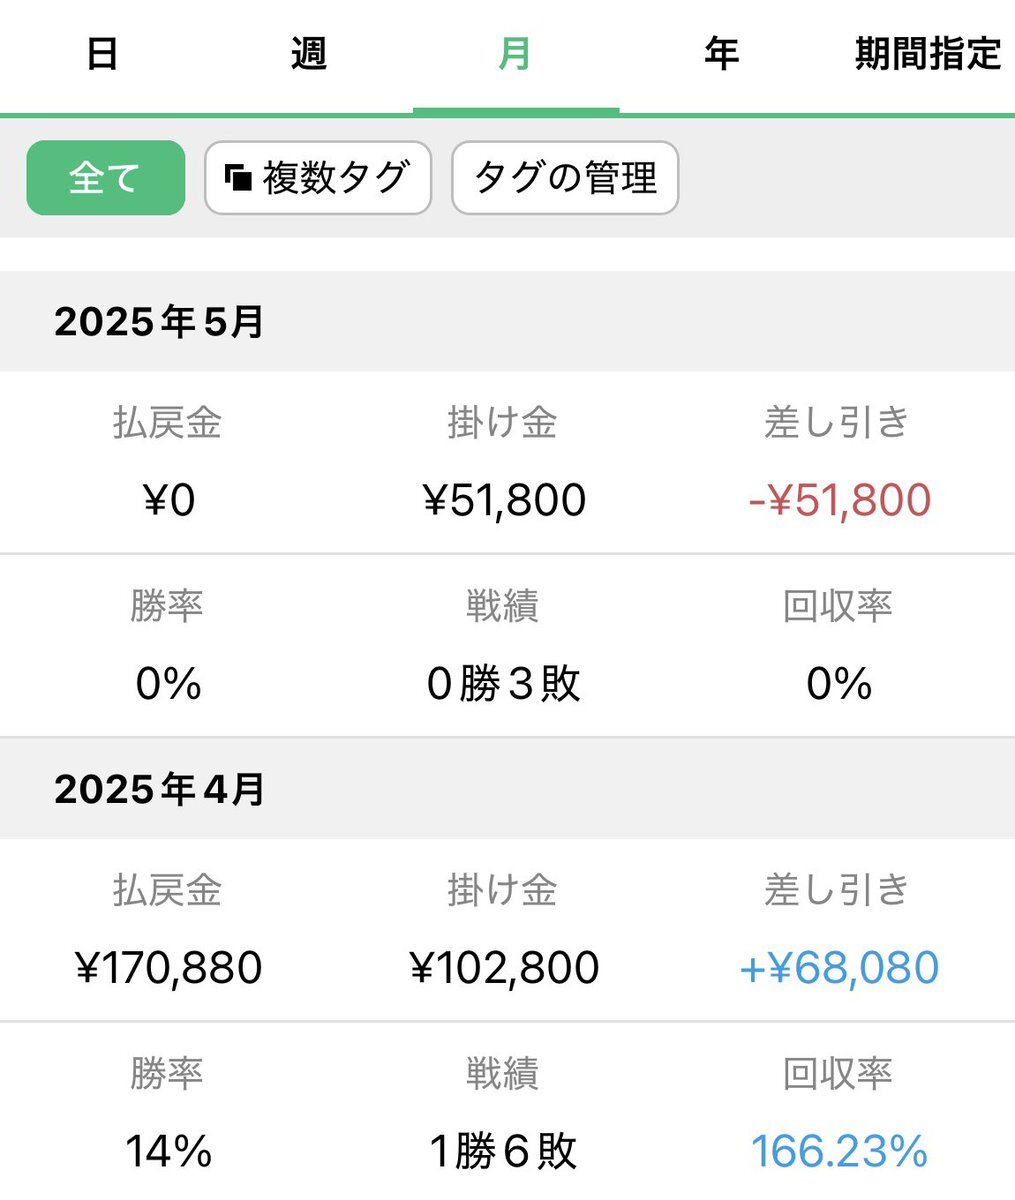Tap April's 勝率 value 14%
Screen dimensions: 1015x1200
tap(169, 1151)
